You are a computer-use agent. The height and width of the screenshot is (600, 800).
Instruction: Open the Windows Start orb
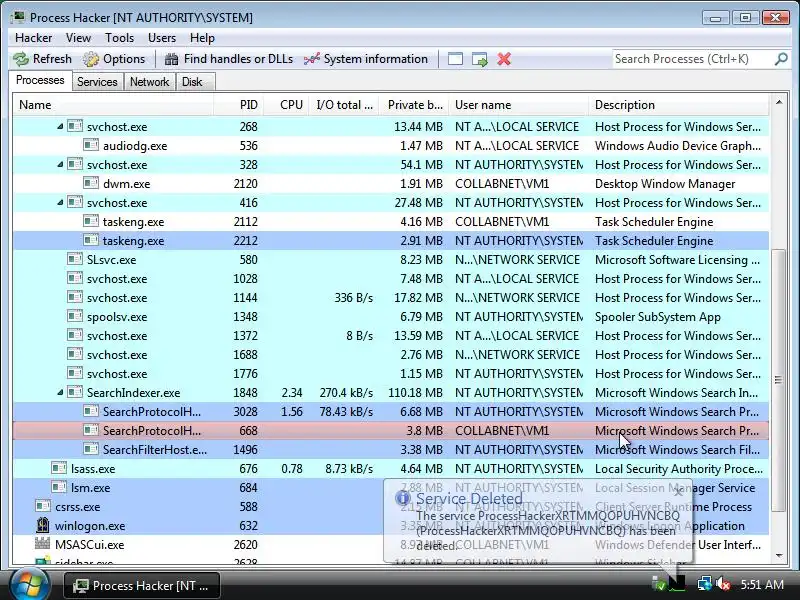[x=30, y=585]
